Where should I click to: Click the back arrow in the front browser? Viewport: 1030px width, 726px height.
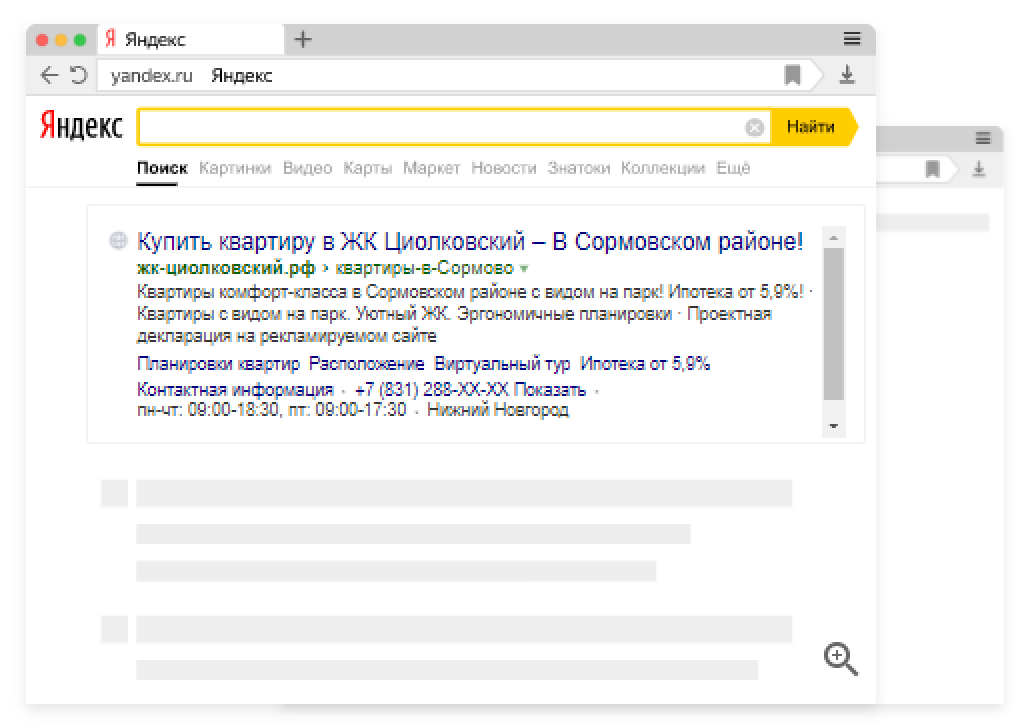[x=49, y=75]
